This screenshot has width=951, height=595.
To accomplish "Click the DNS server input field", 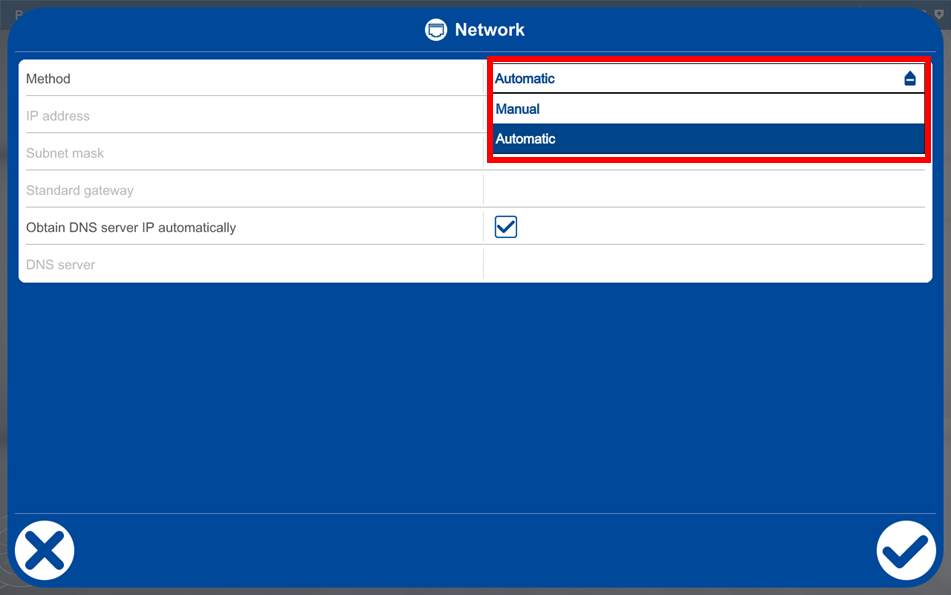I will click(704, 265).
